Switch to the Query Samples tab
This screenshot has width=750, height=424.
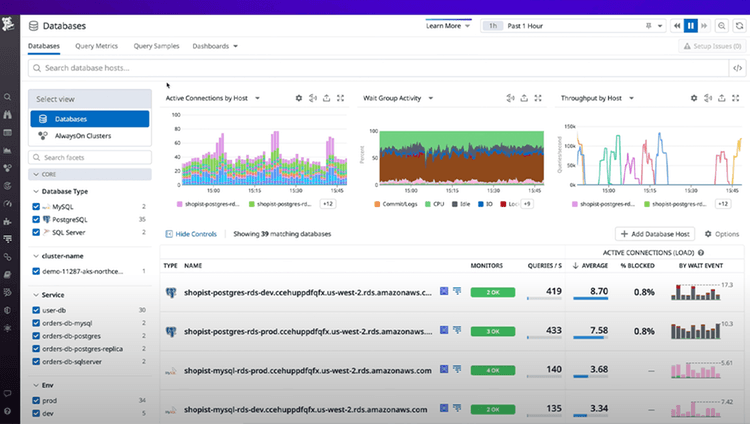tap(156, 46)
